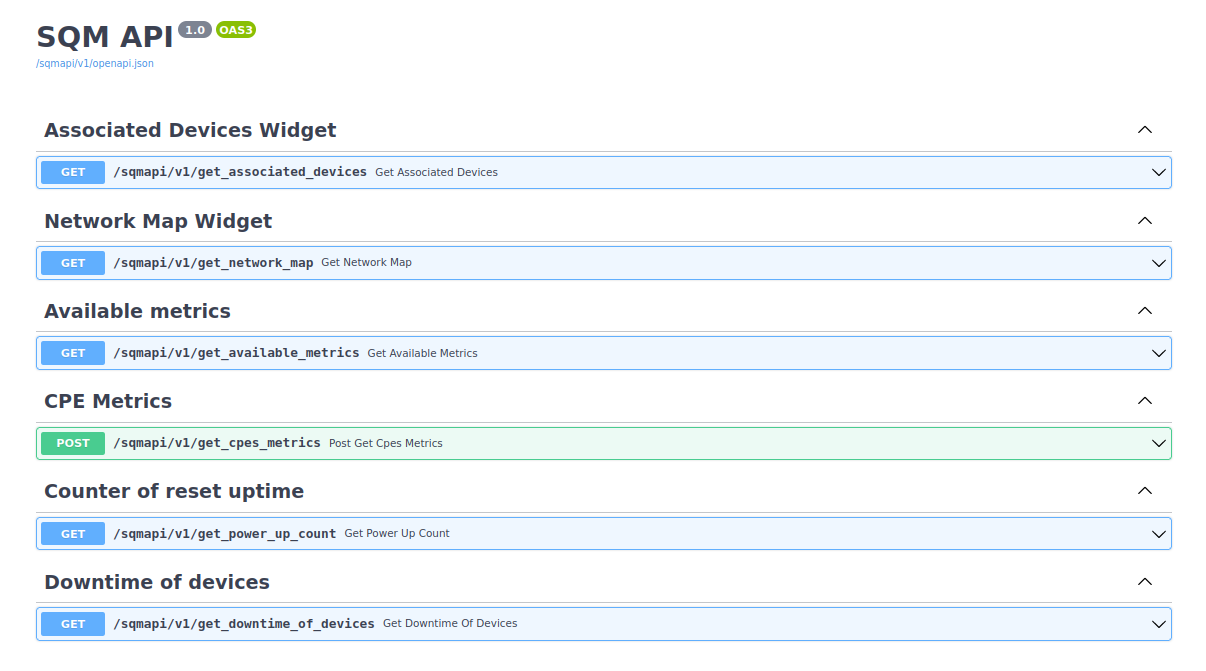
Task: Collapse Counter of reset uptime section
Action: point(1145,491)
